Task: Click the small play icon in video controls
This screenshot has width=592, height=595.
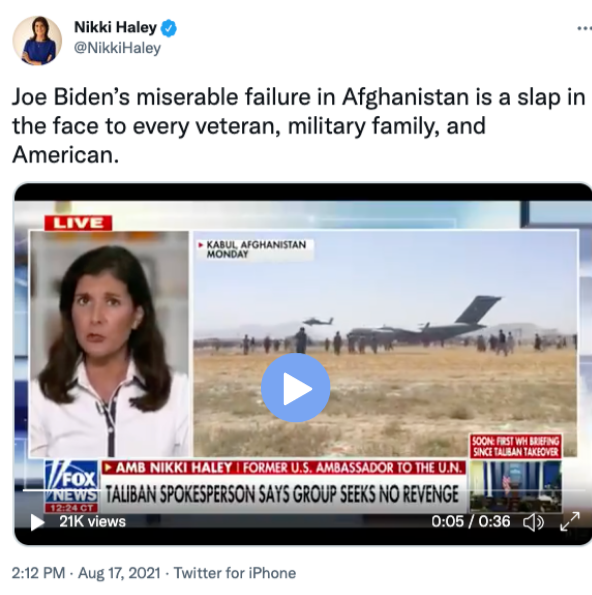Action: click(x=37, y=522)
